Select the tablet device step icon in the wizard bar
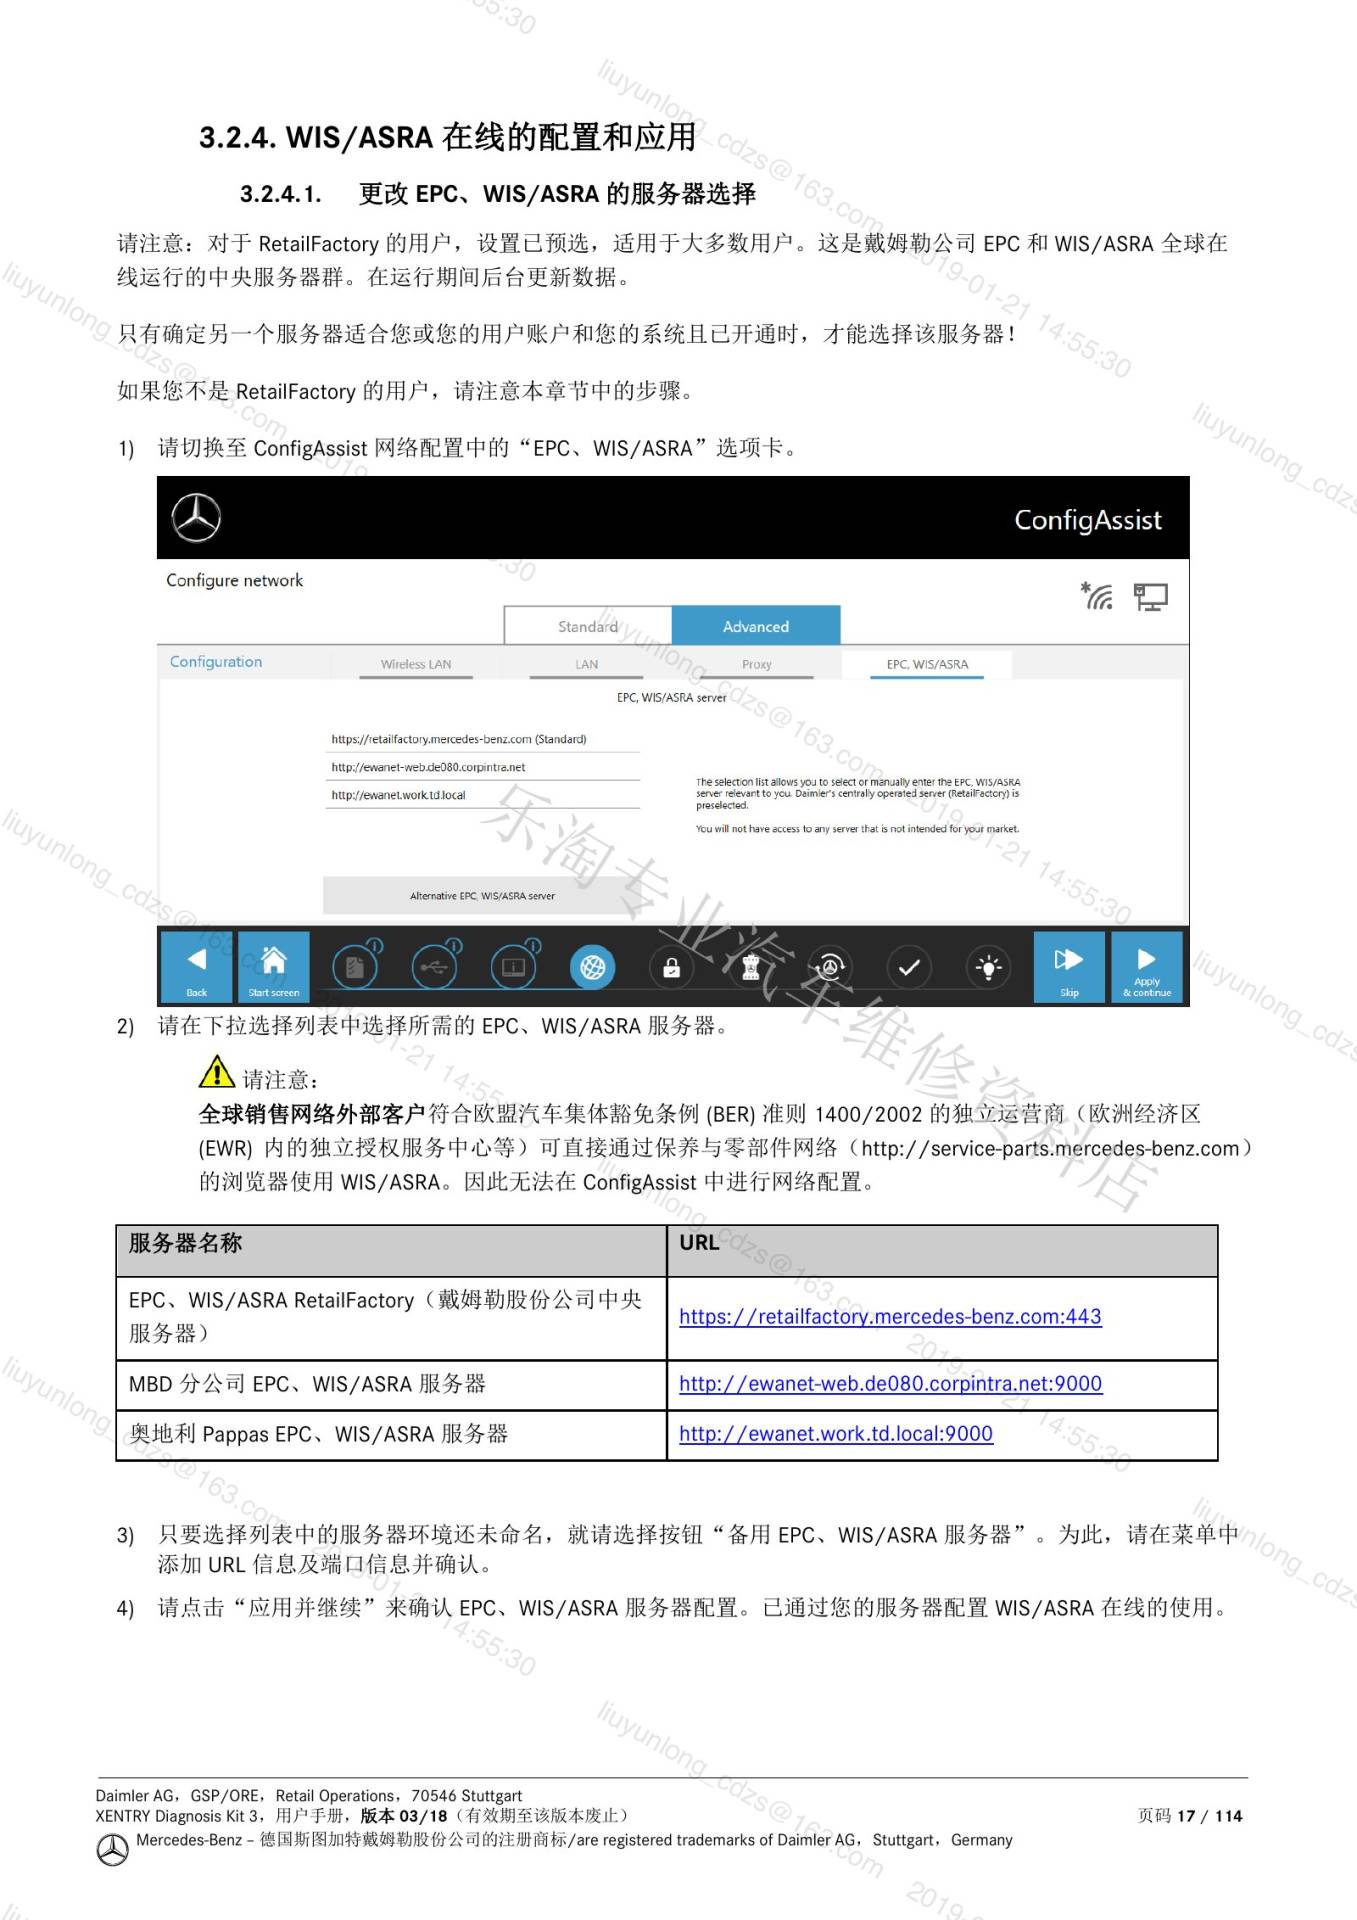 [513, 967]
